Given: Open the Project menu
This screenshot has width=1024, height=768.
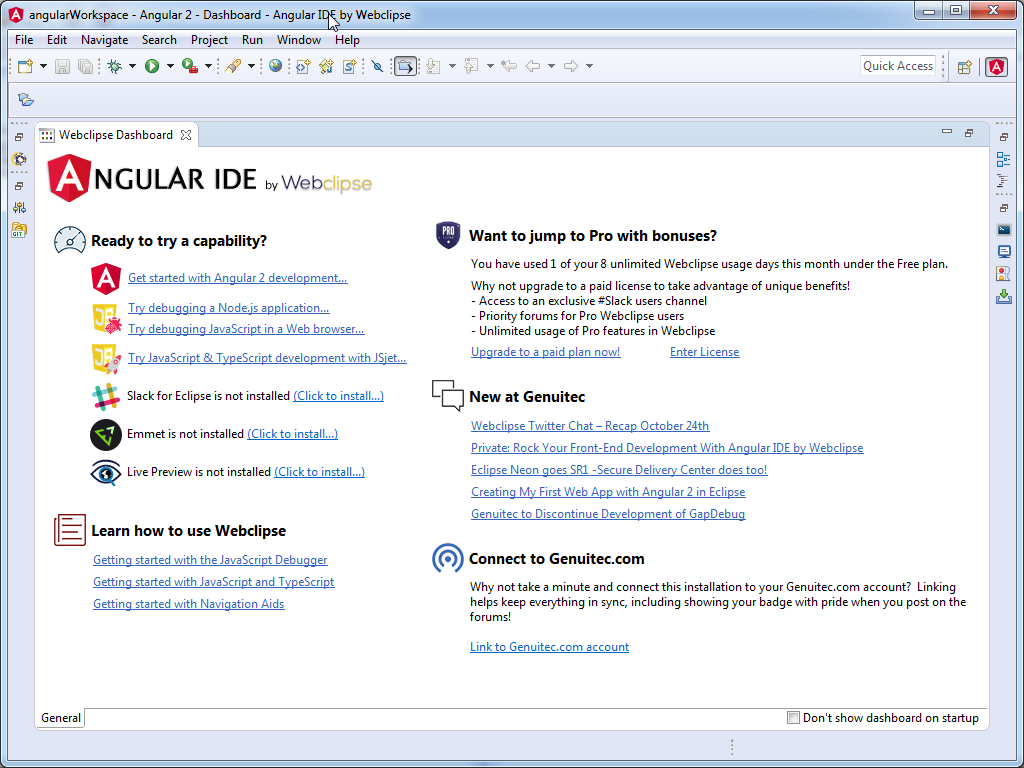Looking at the screenshot, I should click(x=209, y=40).
